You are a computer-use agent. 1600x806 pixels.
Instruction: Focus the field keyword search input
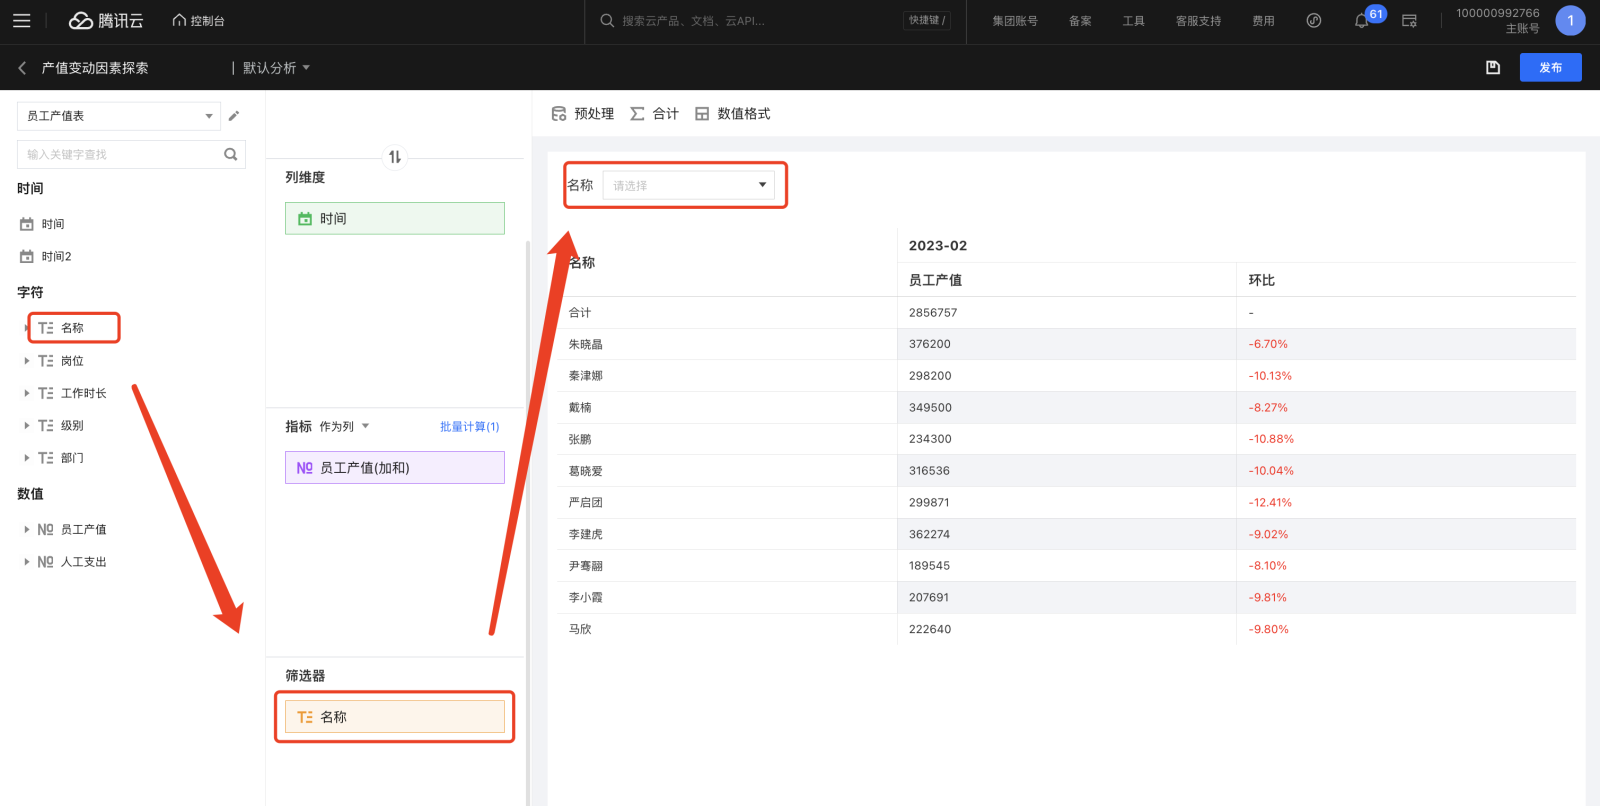tap(118, 154)
